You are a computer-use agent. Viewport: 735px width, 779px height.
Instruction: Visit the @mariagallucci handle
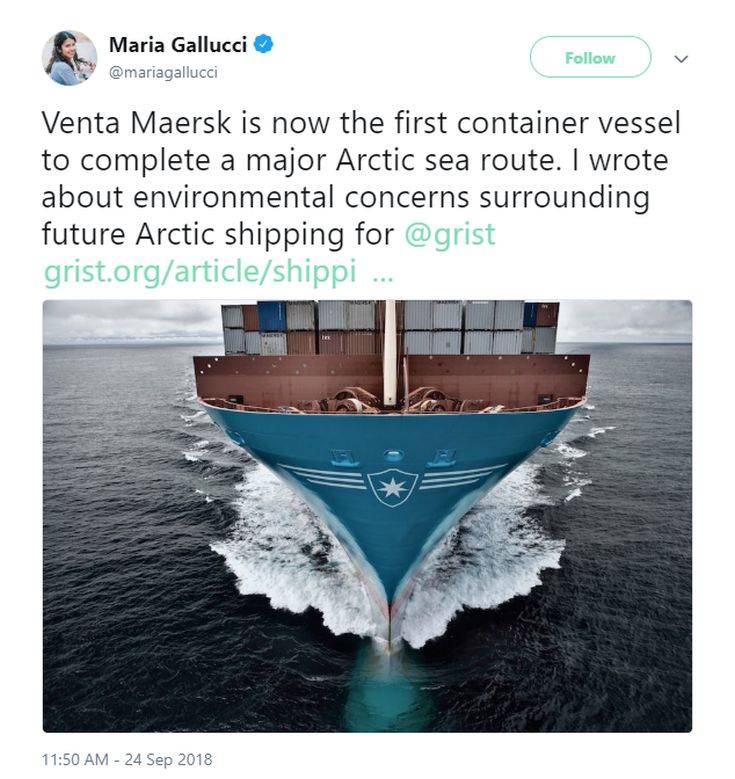pyautogui.click(x=163, y=73)
